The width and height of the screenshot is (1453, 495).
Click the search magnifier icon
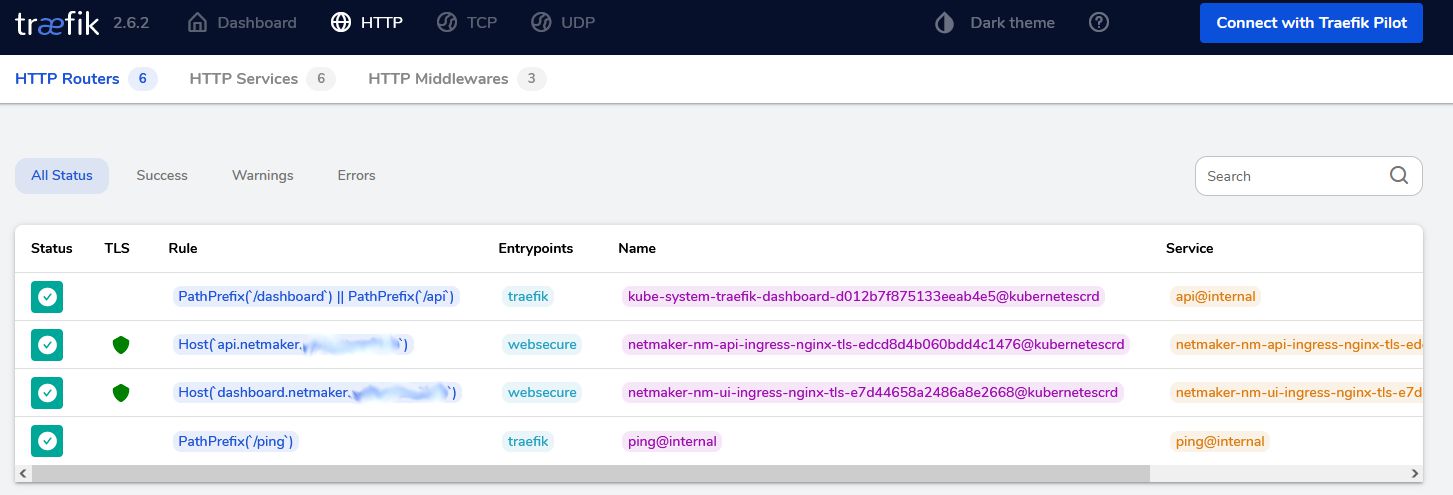pyautogui.click(x=1399, y=175)
